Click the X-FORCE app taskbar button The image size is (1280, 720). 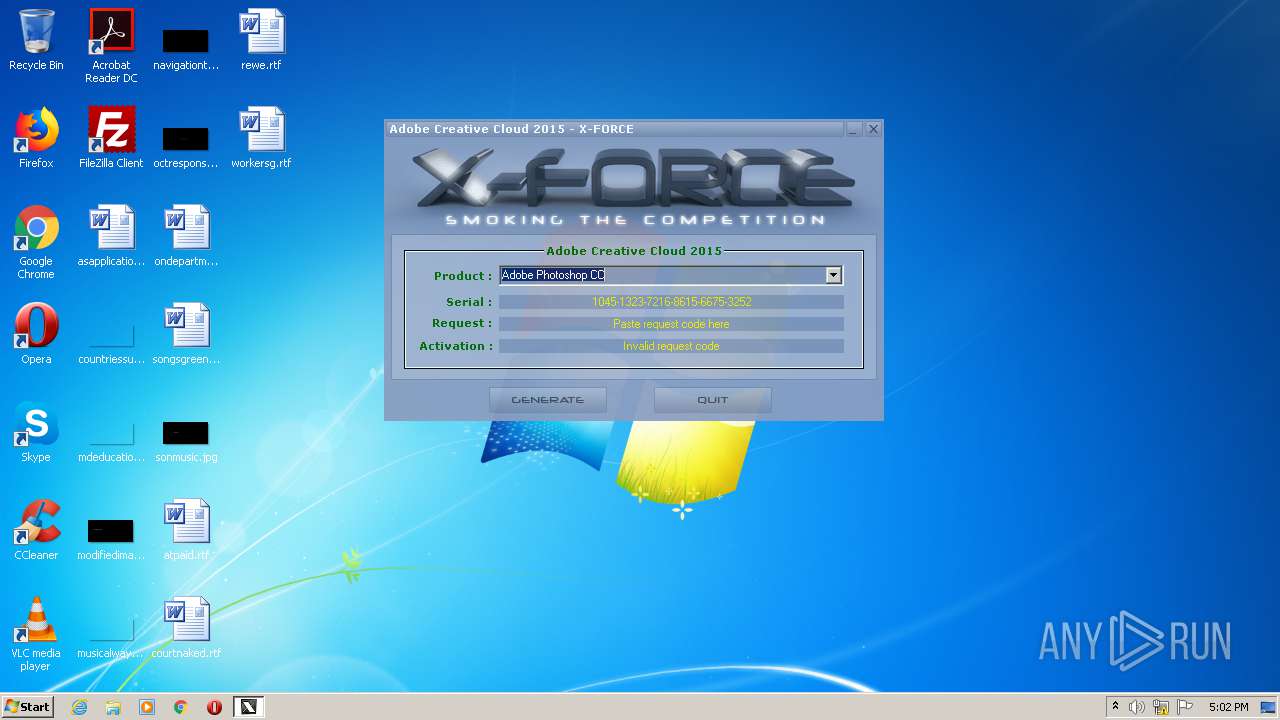point(248,707)
